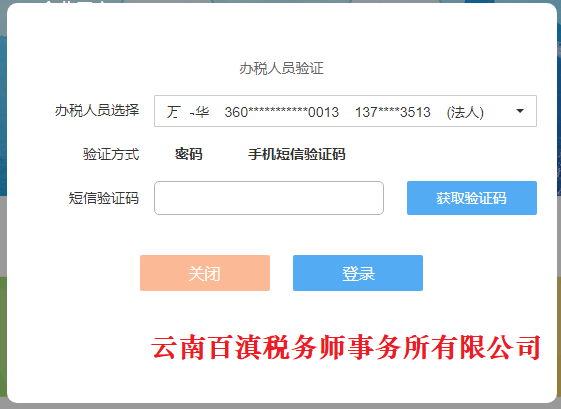Click the blue background strip left of the dialog
Screen dimensions: 561x409
pyautogui.click(x=3, y=107)
